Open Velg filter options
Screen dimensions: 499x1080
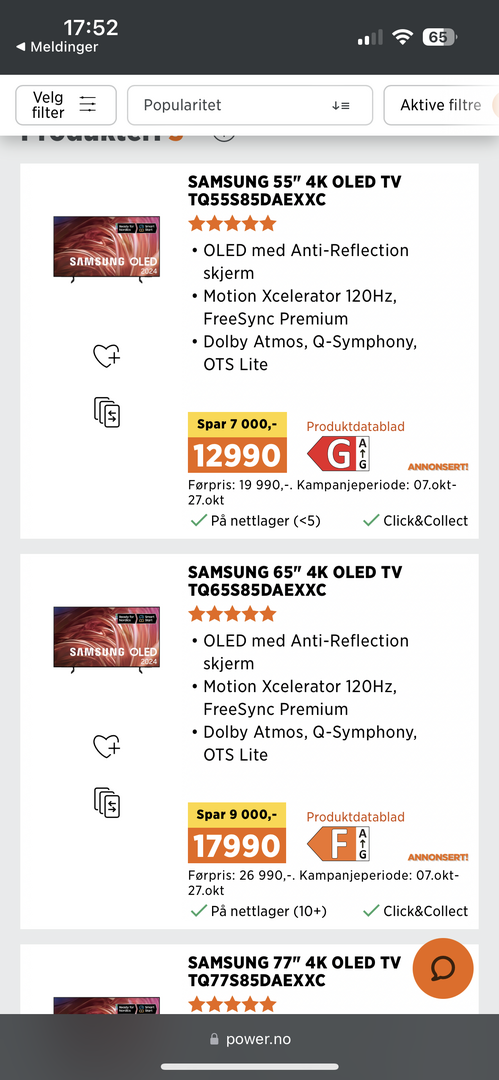coord(66,105)
